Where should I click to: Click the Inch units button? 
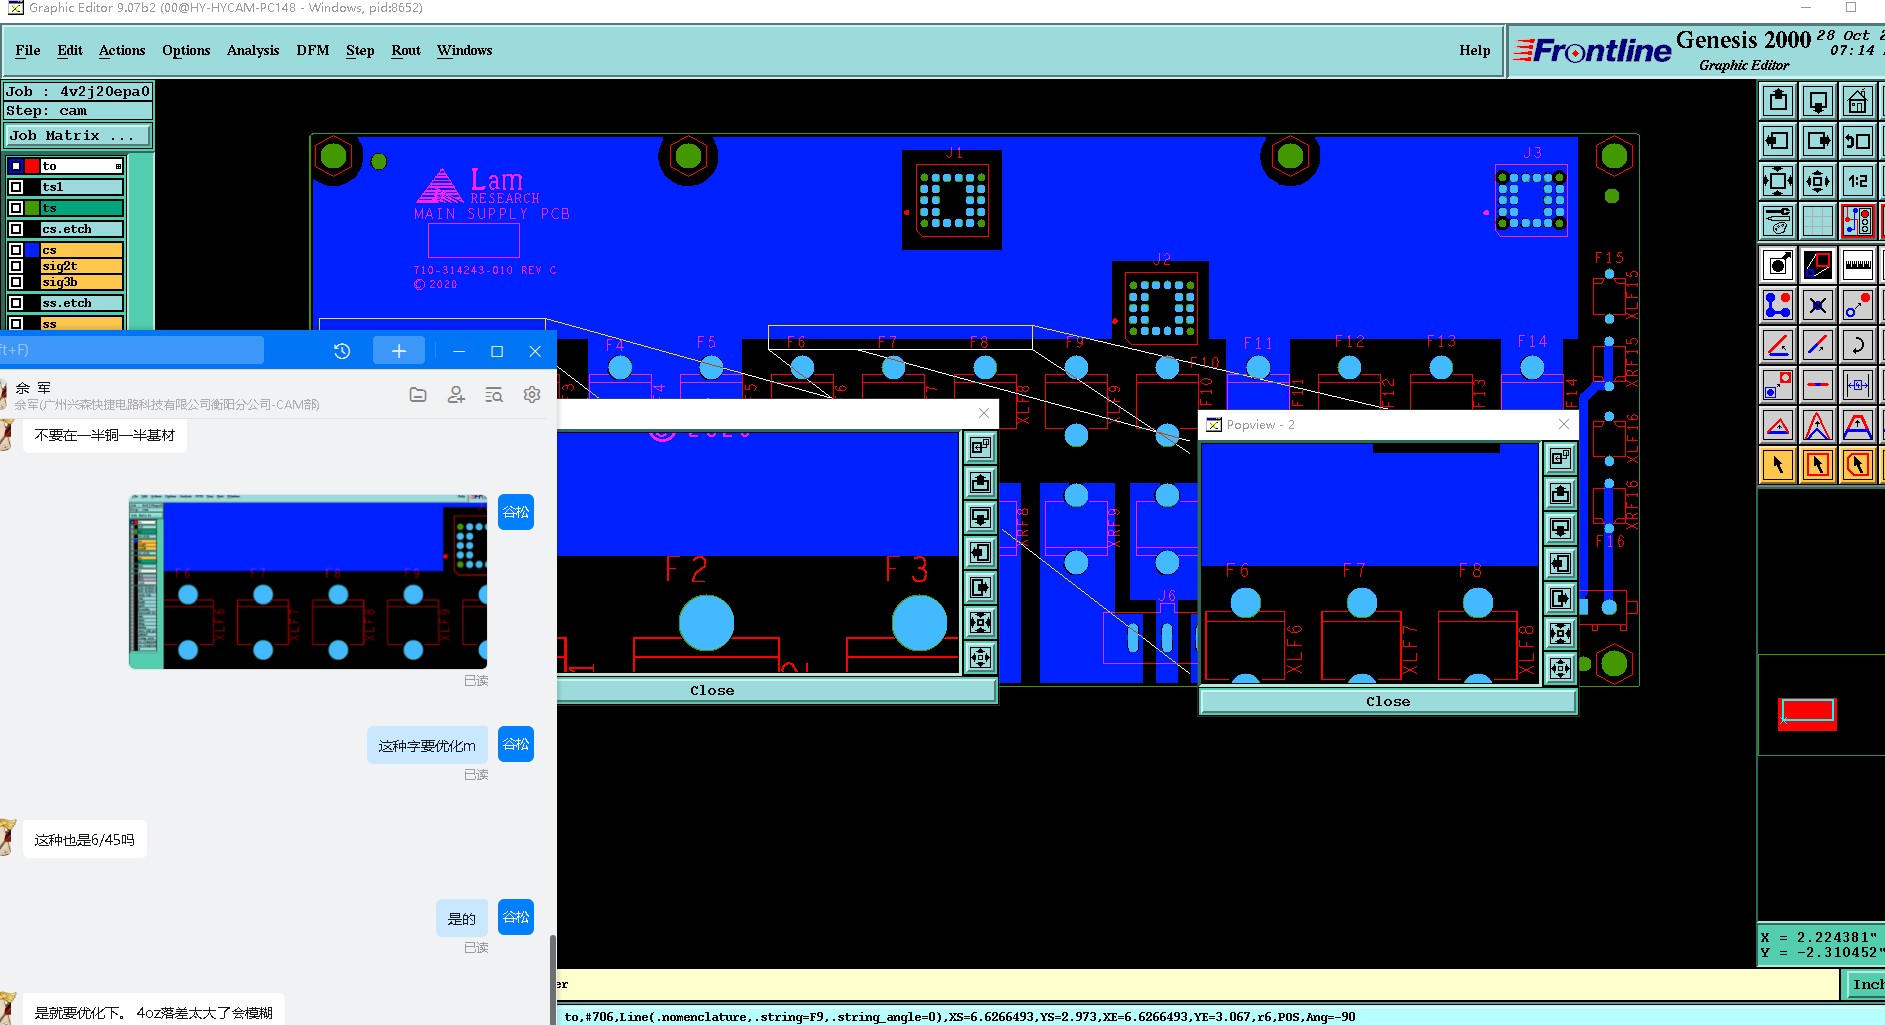pos(1866,985)
